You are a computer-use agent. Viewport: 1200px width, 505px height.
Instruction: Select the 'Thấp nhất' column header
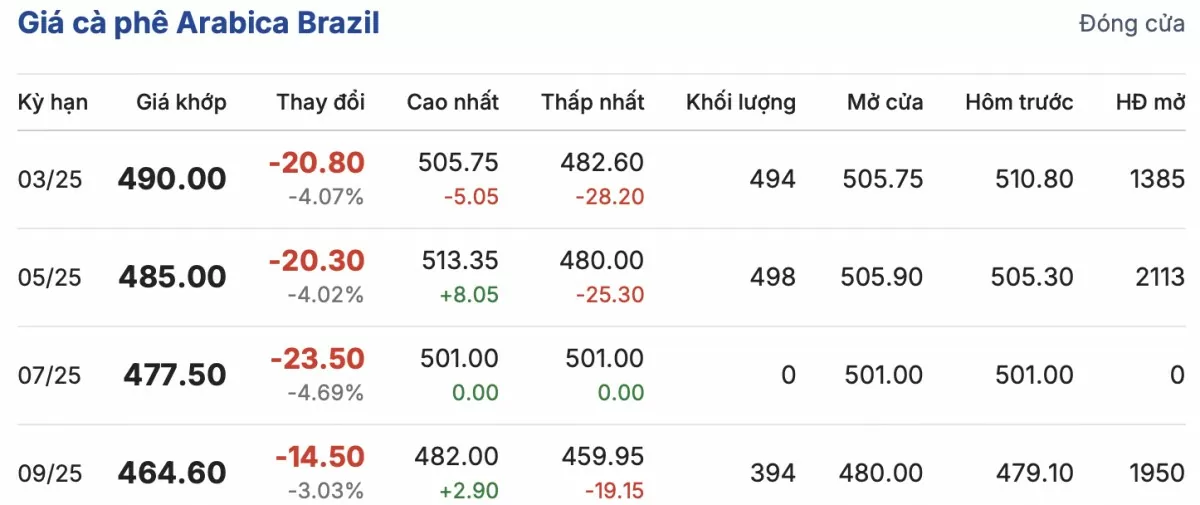pos(593,102)
